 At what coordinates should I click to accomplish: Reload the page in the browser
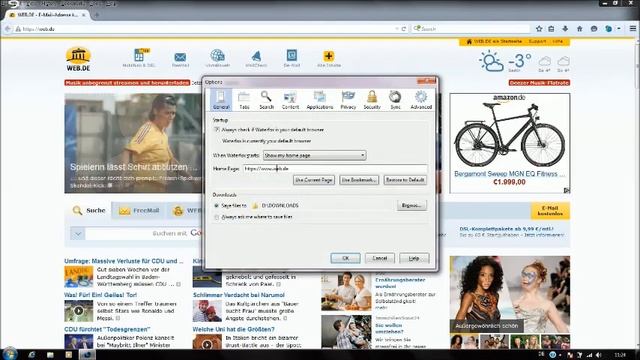click(x=404, y=29)
